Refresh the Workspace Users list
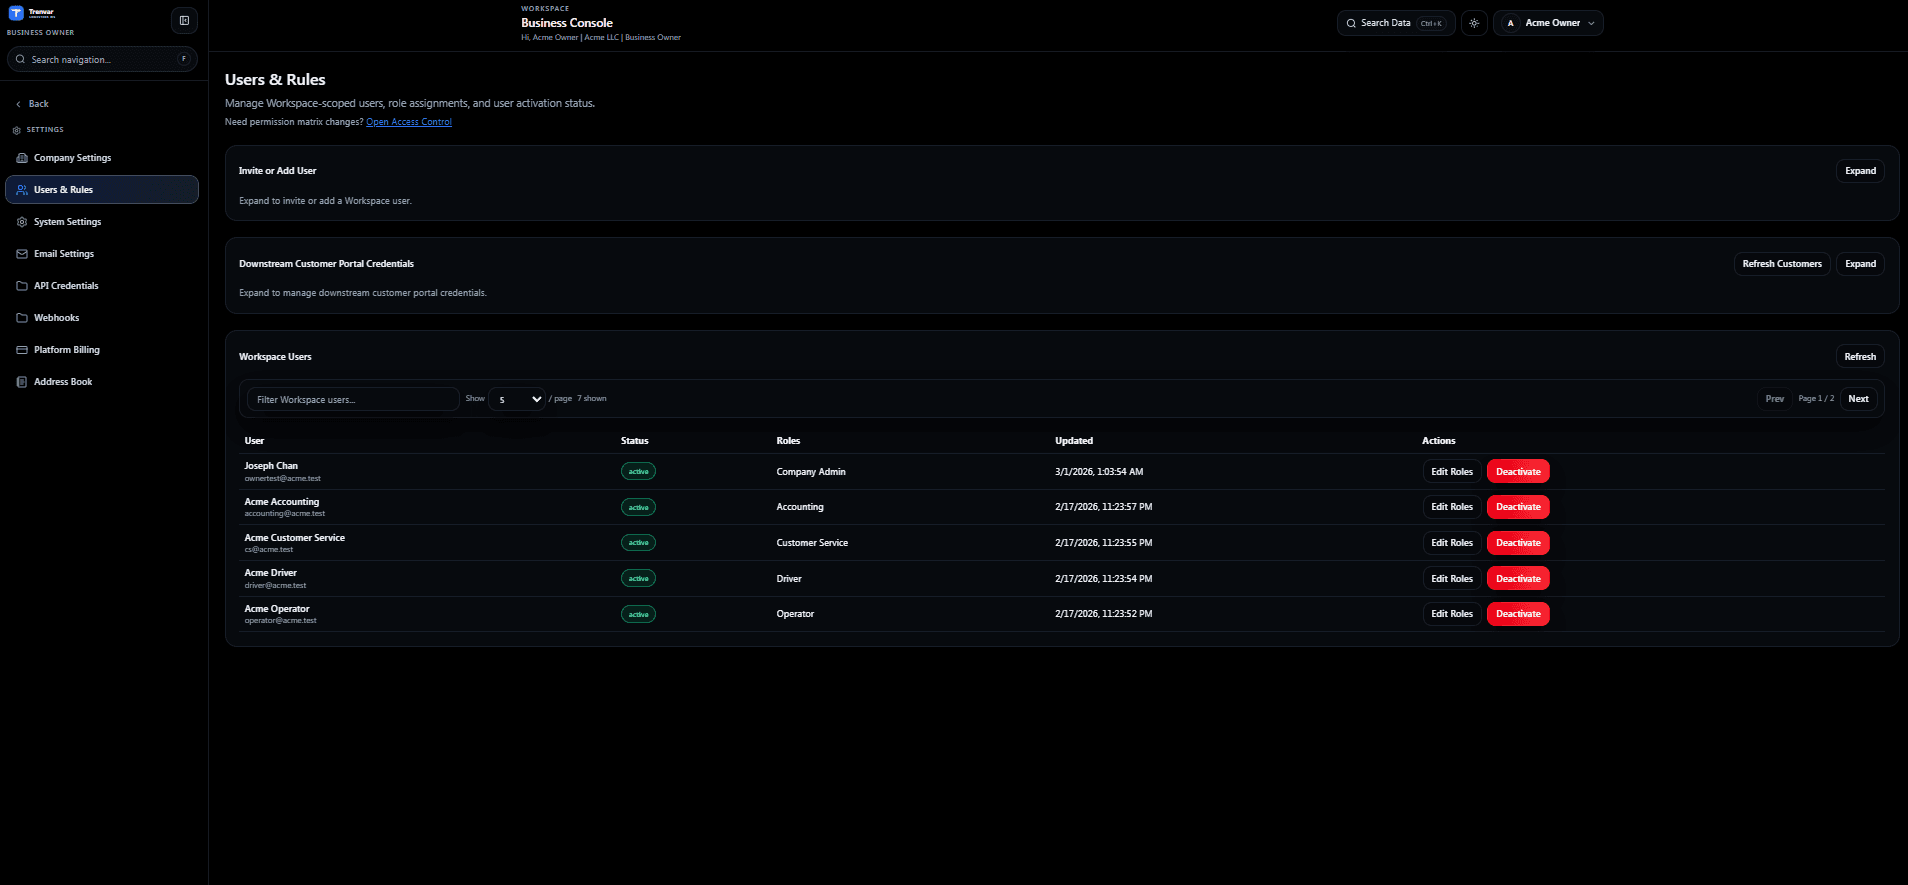This screenshot has height=885, width=1908. (x=1860, y=357)
